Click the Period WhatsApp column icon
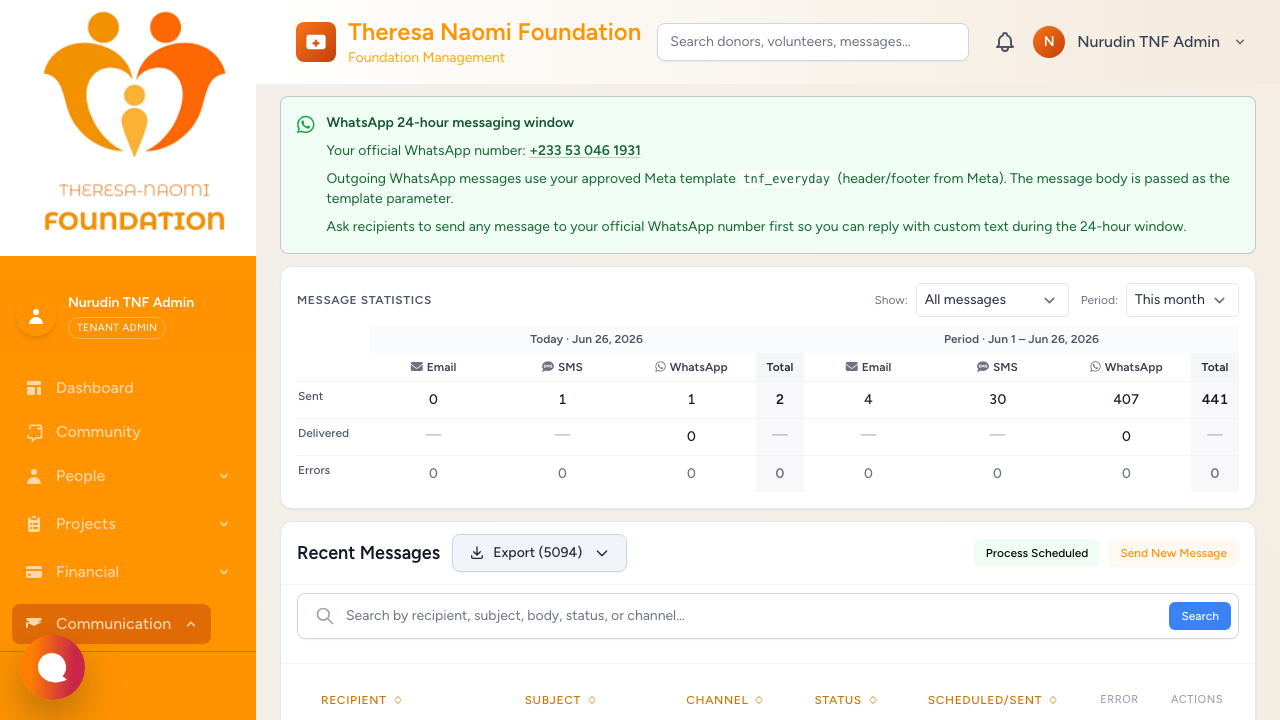Image resolution: width=1280 pixels, height=720 pixels. point(1095,367)
